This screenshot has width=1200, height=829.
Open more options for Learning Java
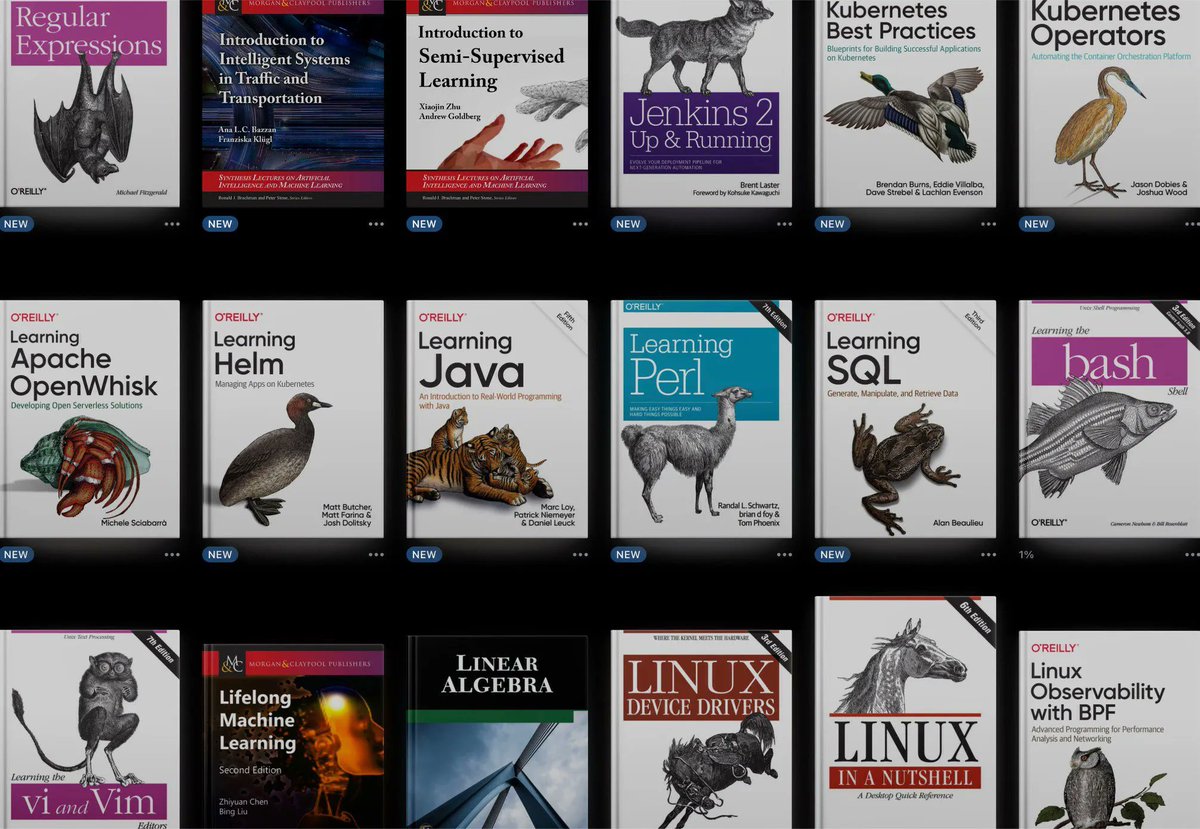580,554
